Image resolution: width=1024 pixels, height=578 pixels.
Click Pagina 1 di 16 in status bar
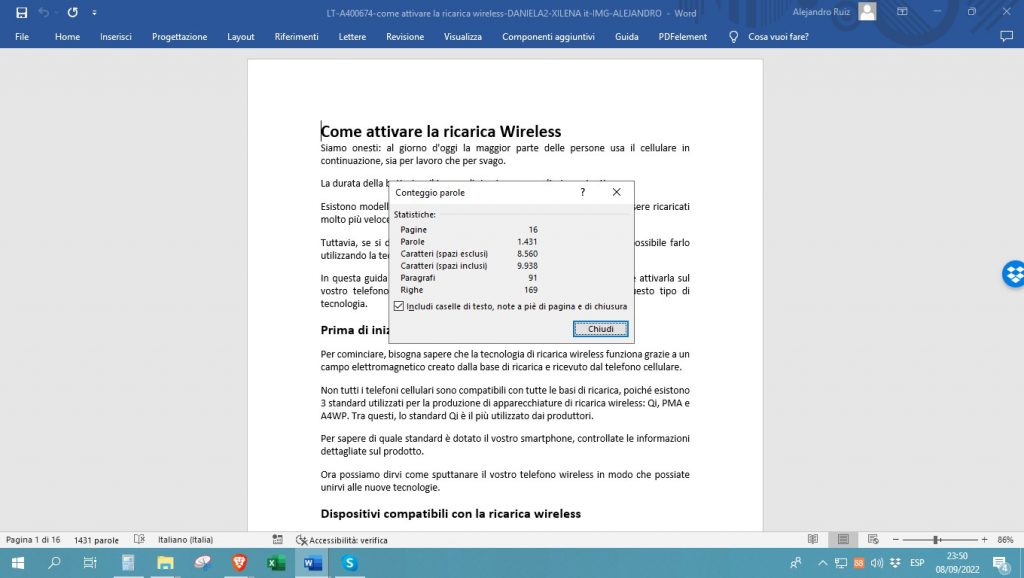[x=31, y=540]
